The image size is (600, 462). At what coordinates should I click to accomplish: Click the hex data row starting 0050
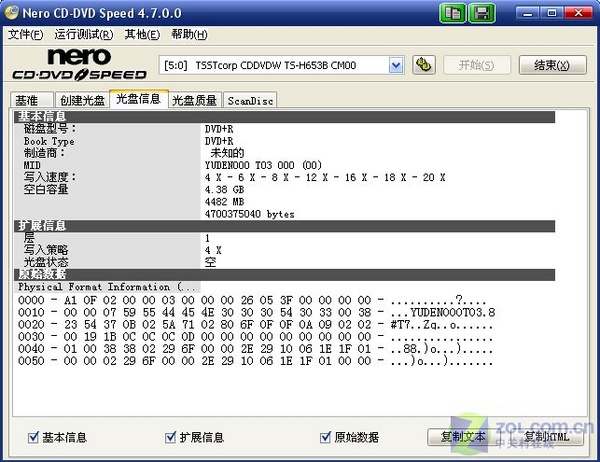pos(255,361)
